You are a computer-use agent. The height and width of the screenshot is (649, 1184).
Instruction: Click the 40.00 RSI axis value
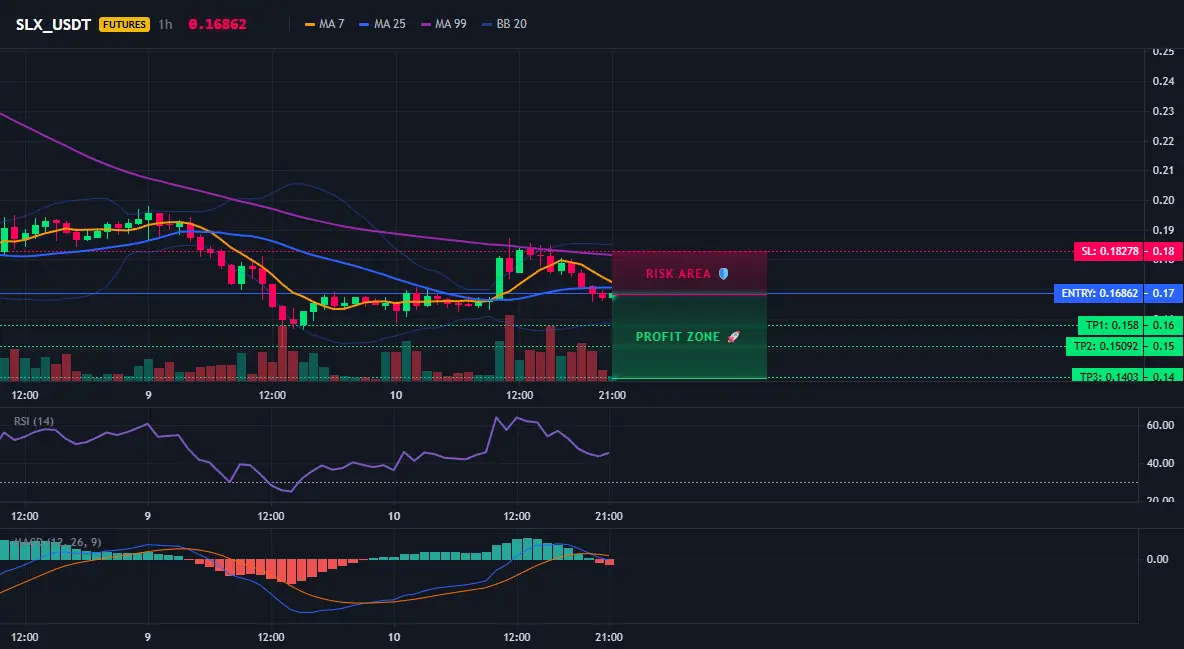[1160, 463]
